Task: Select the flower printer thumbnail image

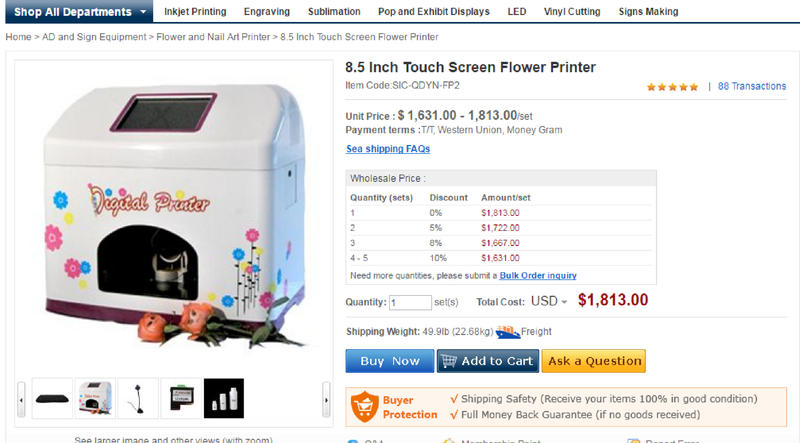Action: point(95,399)
